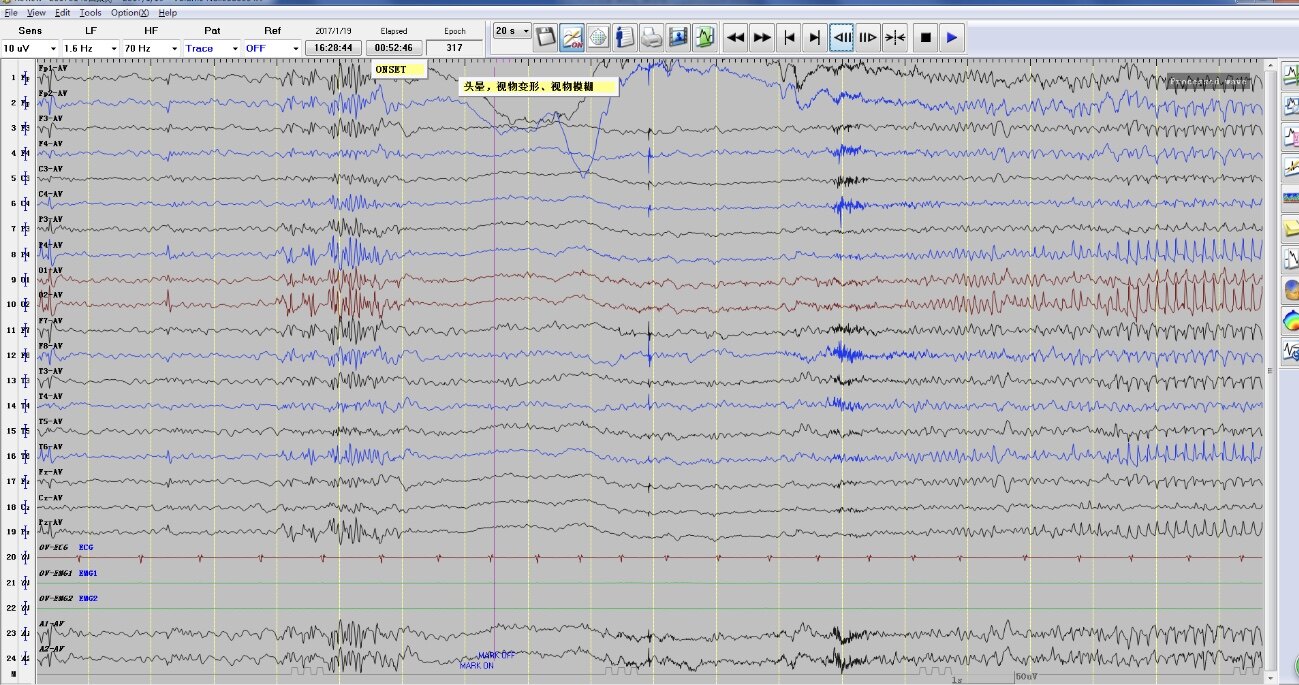Open the yellow note annotation sidebar icon
Image resolution: width=1299 pixels, height=685 pixels.
click(1290, 229)
